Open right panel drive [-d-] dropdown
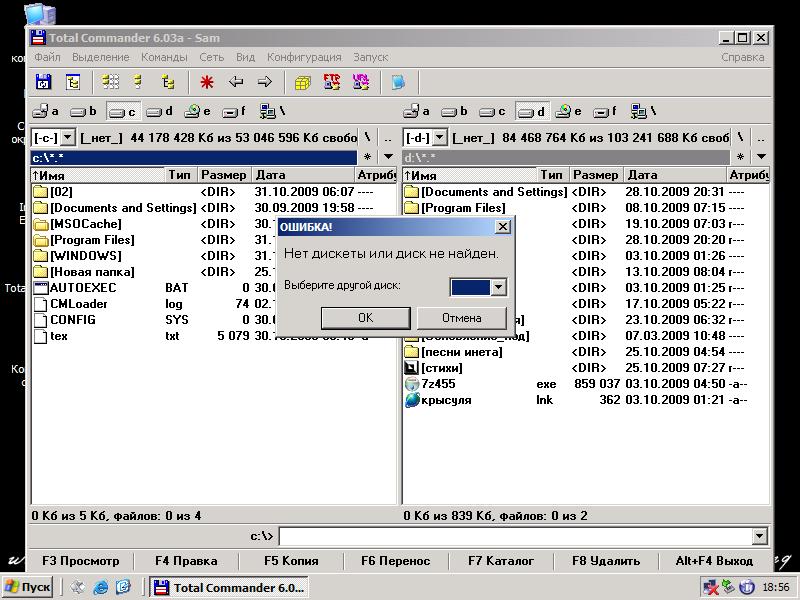The width and height of the screenshot is (800, 600). [439, 137]
